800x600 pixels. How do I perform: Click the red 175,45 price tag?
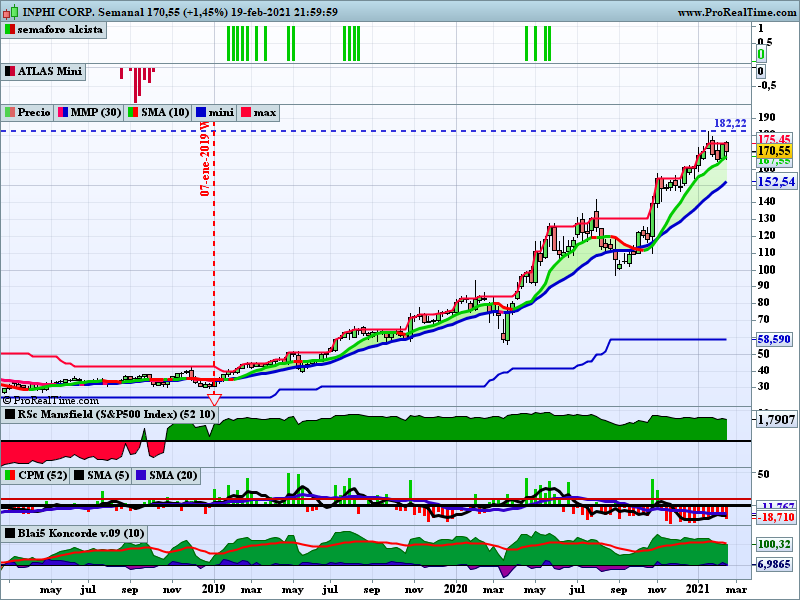pyautogui.click(x=774, y=139)
